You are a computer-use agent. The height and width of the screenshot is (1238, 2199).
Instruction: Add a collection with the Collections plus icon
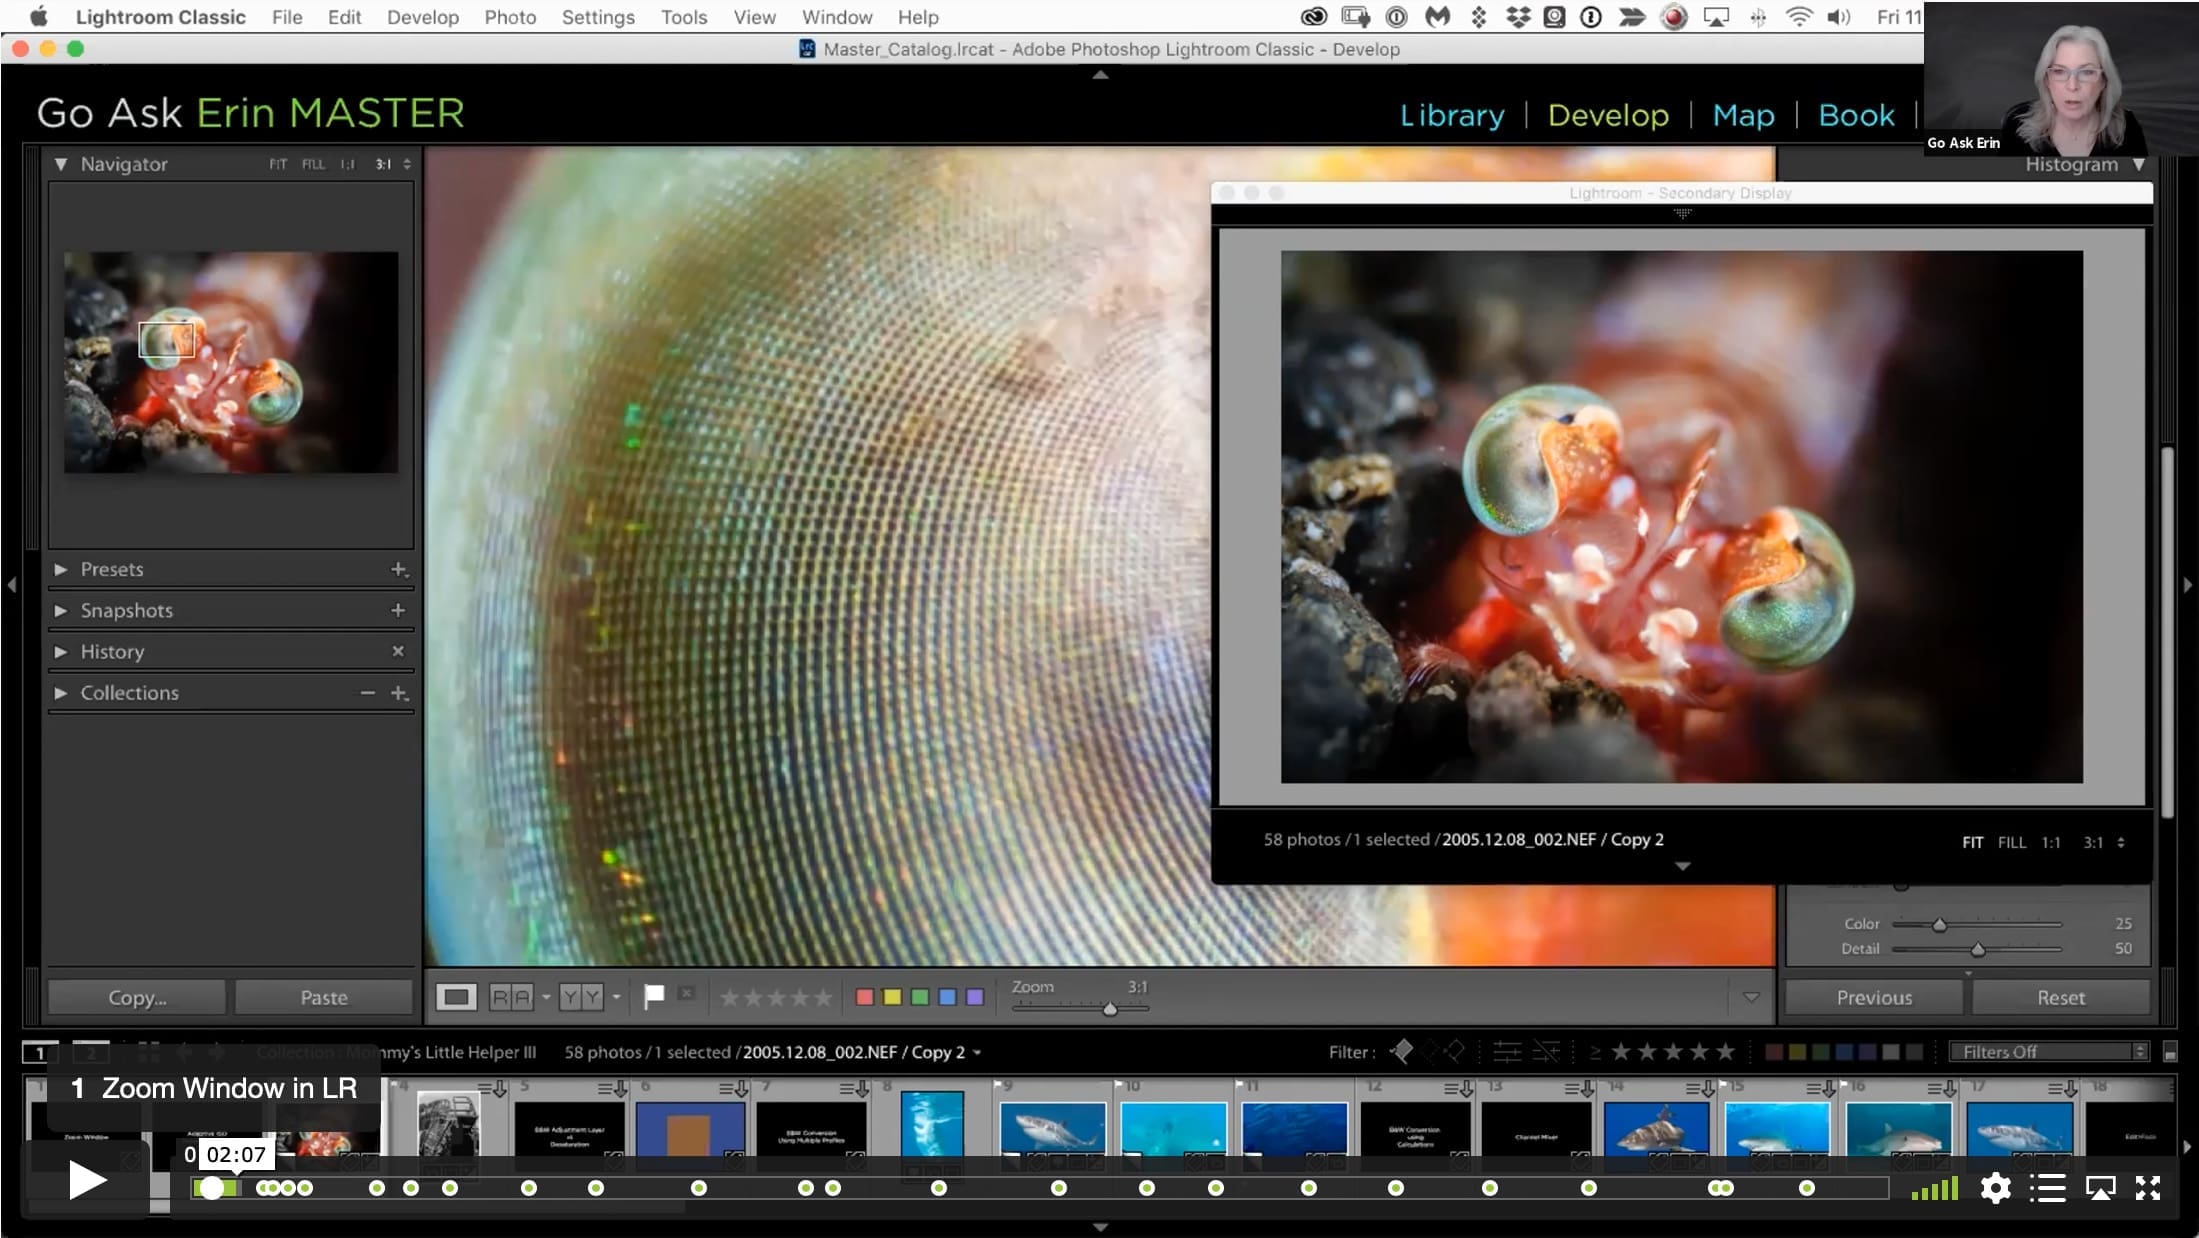click(399, 693)
